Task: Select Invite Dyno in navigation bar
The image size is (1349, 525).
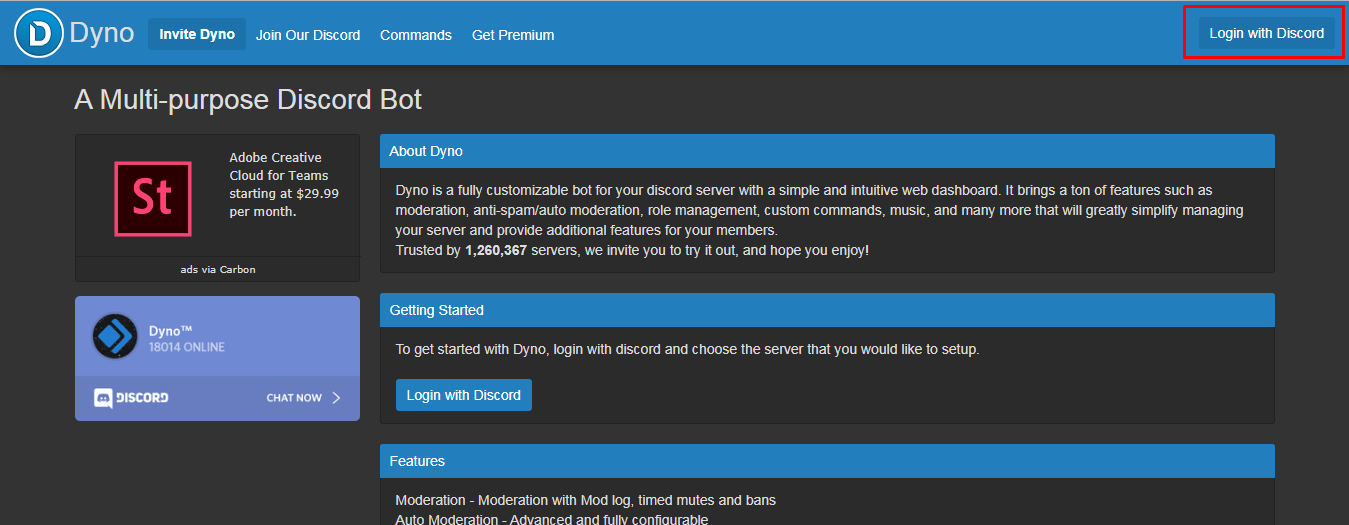Action: (197, 34)
